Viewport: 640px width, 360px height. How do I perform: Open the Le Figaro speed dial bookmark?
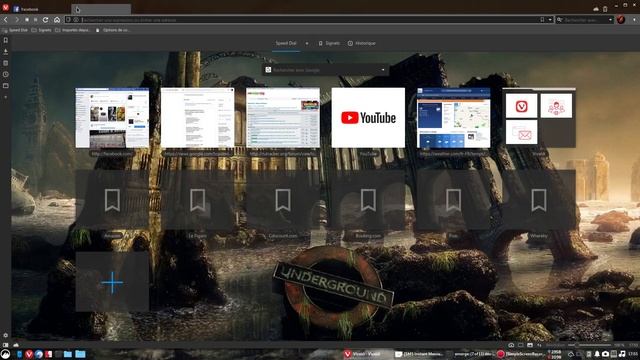198,200
